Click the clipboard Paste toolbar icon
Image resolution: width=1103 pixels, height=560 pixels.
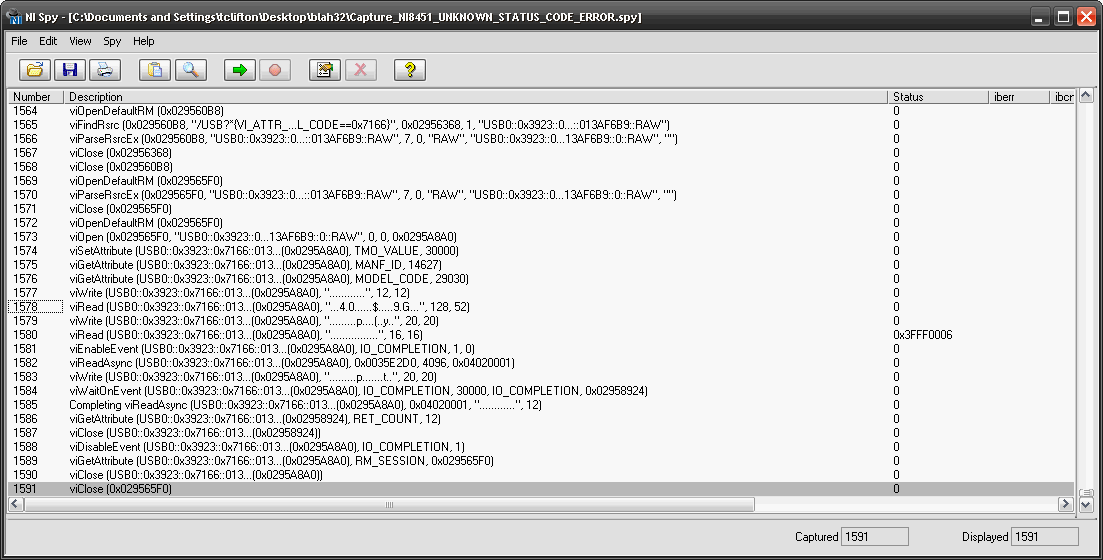(x=155, y=70)
